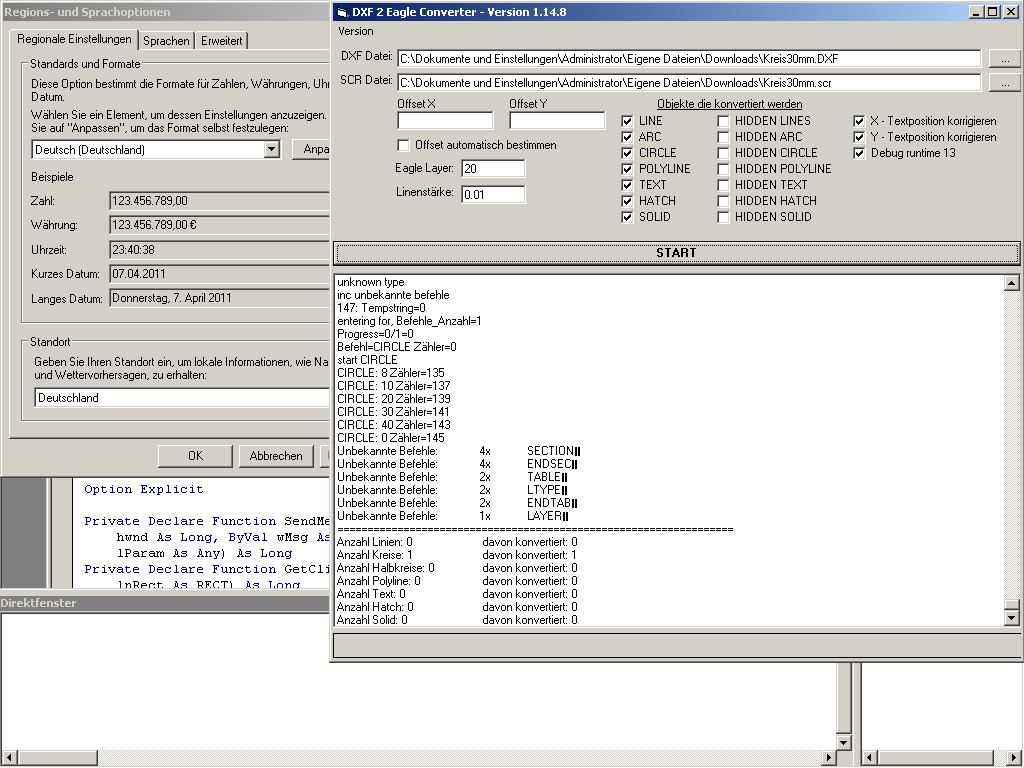Minimize the DXF 2 Eagle Converter window

pyautogui.click(x=976, y=12)
